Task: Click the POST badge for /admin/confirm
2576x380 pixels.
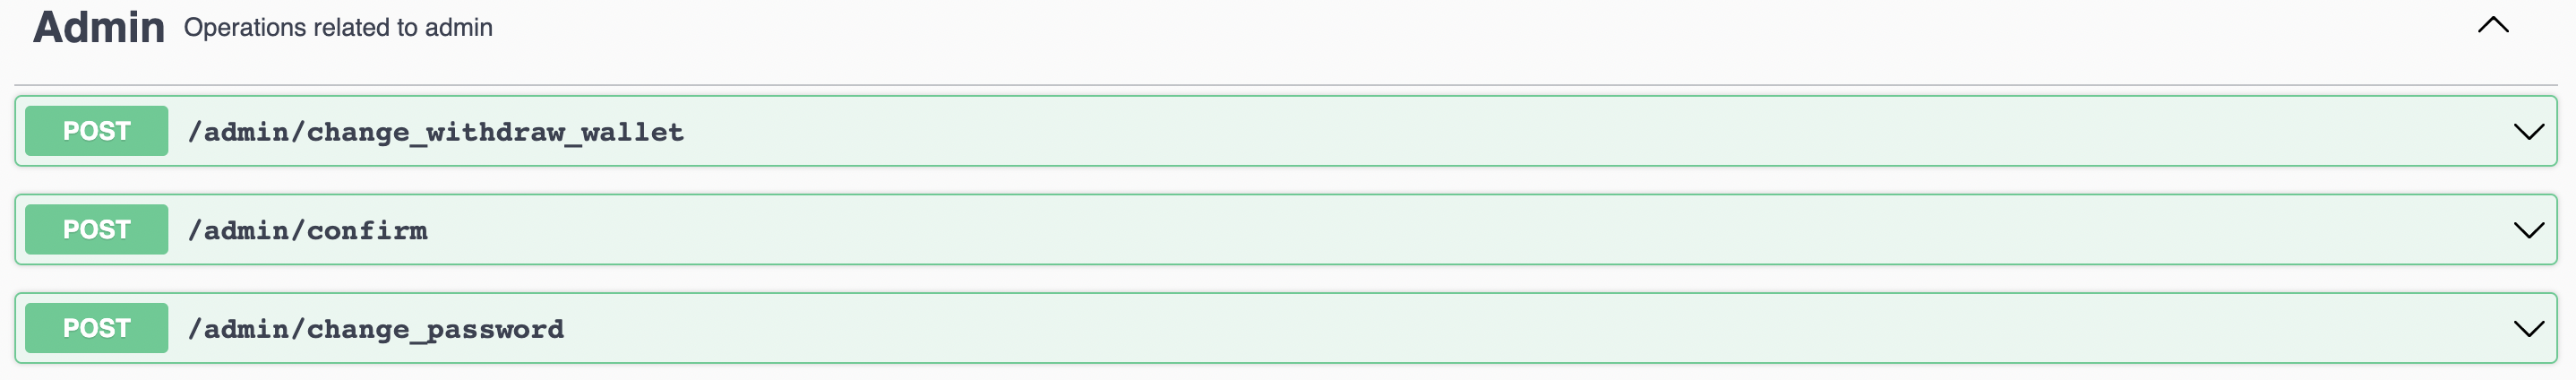Action: point(96,230)
